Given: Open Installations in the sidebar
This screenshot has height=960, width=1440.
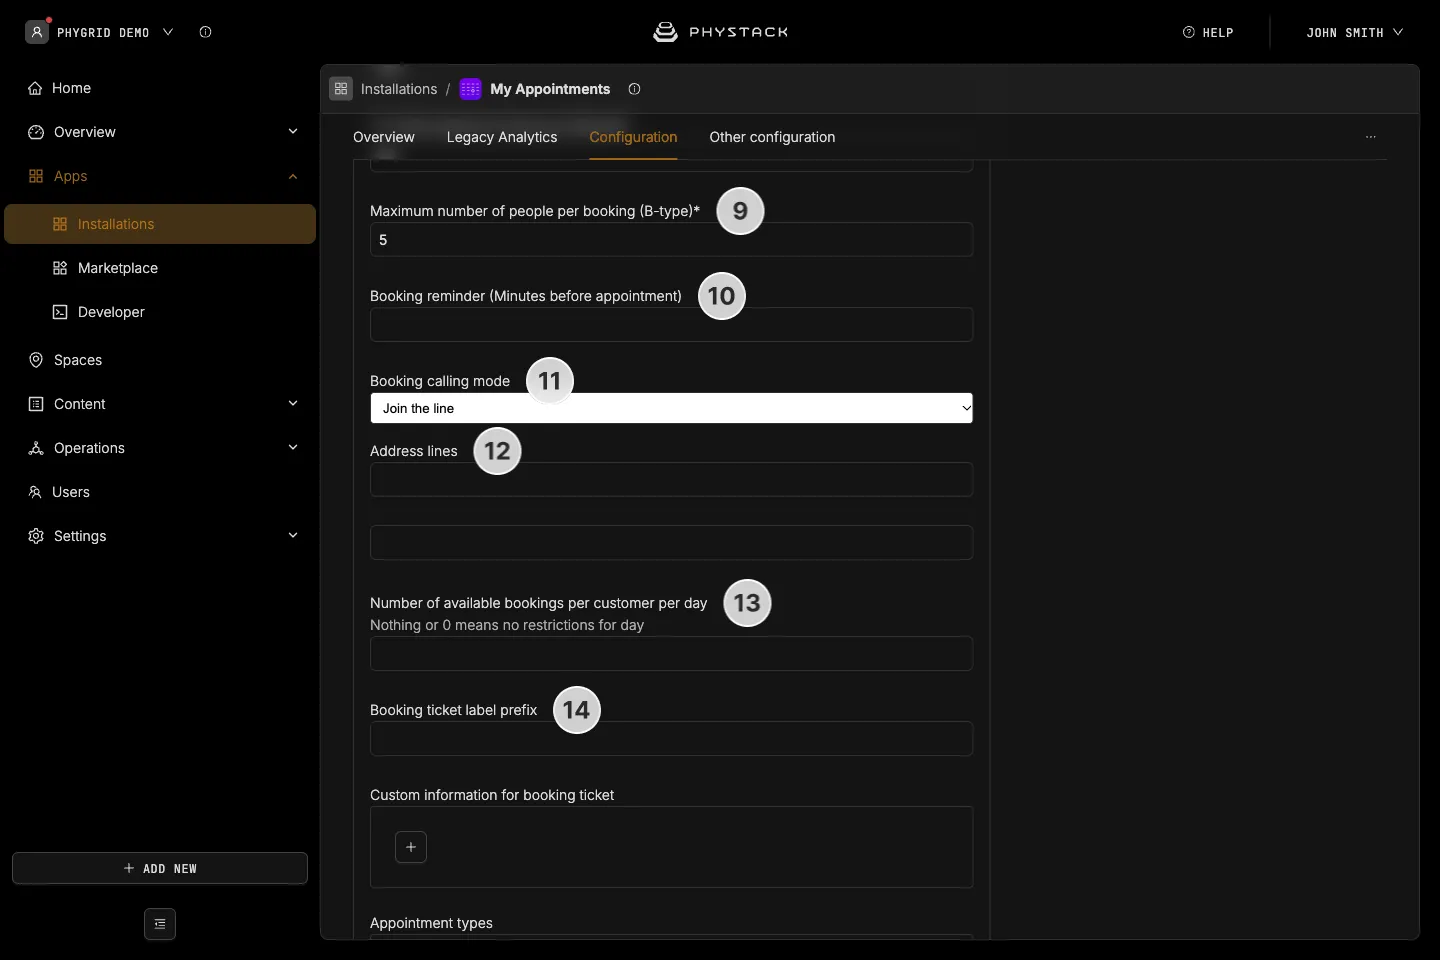Looking at the screenshot, I should 160,224.
